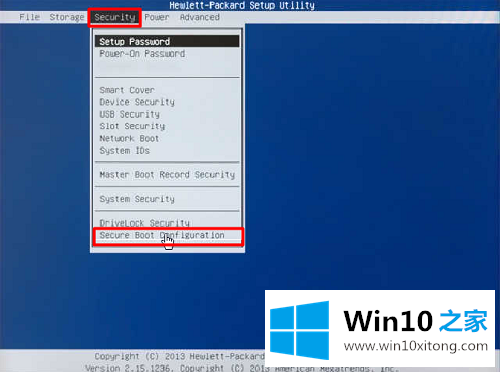Click the Hewlett-Packard Setup Utility title

(242, 5)
